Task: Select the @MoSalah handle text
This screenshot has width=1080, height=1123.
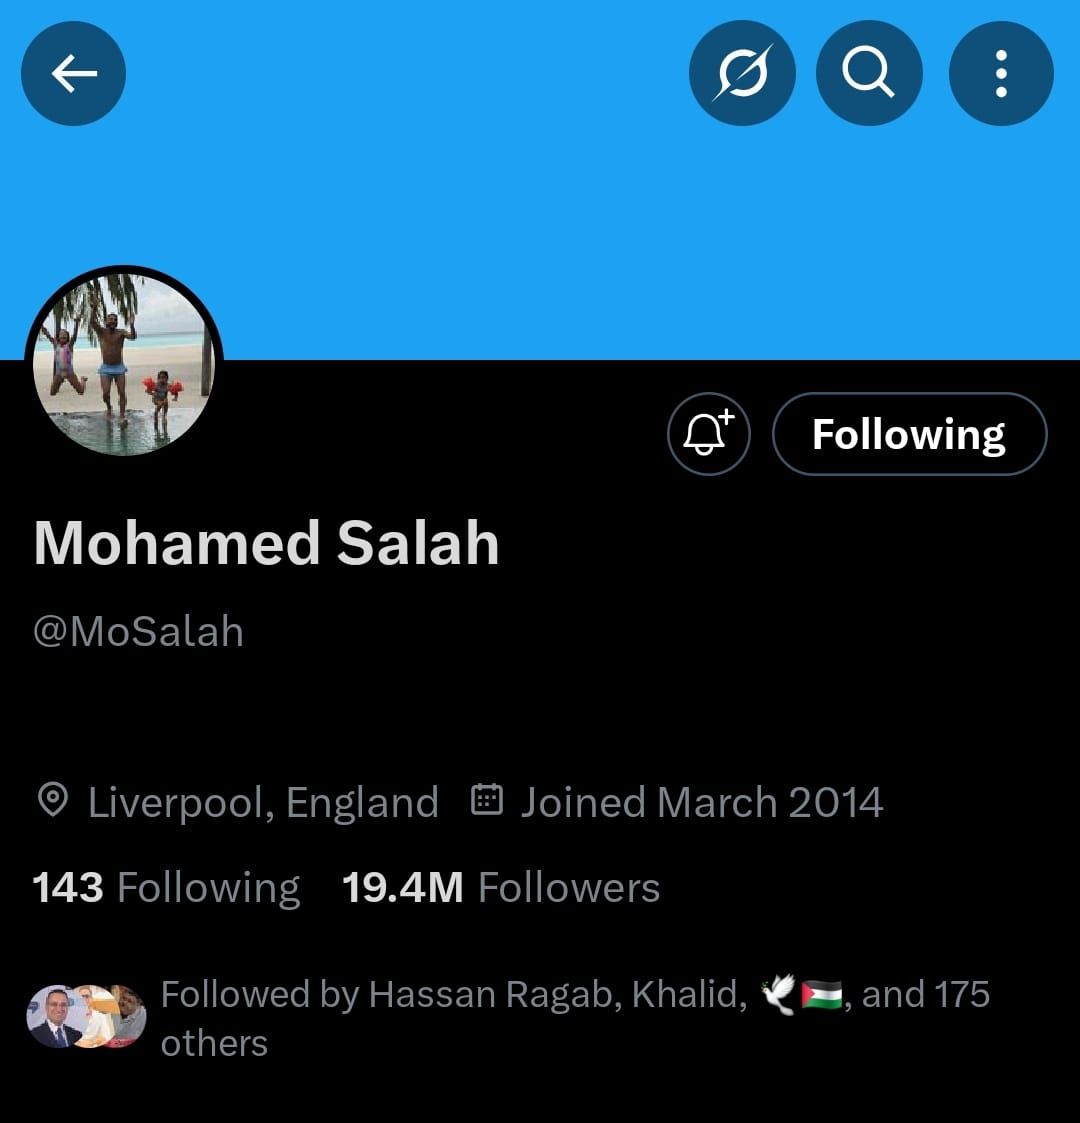Action: click(x=138, y=632)
